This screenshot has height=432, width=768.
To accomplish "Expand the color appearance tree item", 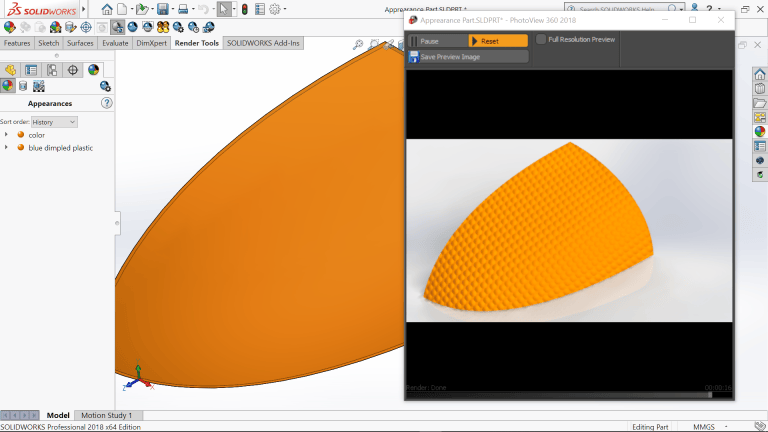I will [6, 135].
